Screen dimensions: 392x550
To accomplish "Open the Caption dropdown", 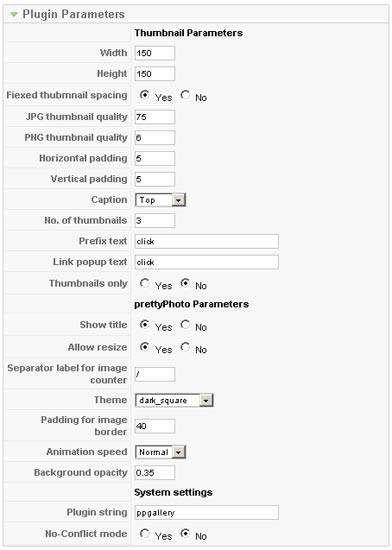I will (x=160, y=200).
